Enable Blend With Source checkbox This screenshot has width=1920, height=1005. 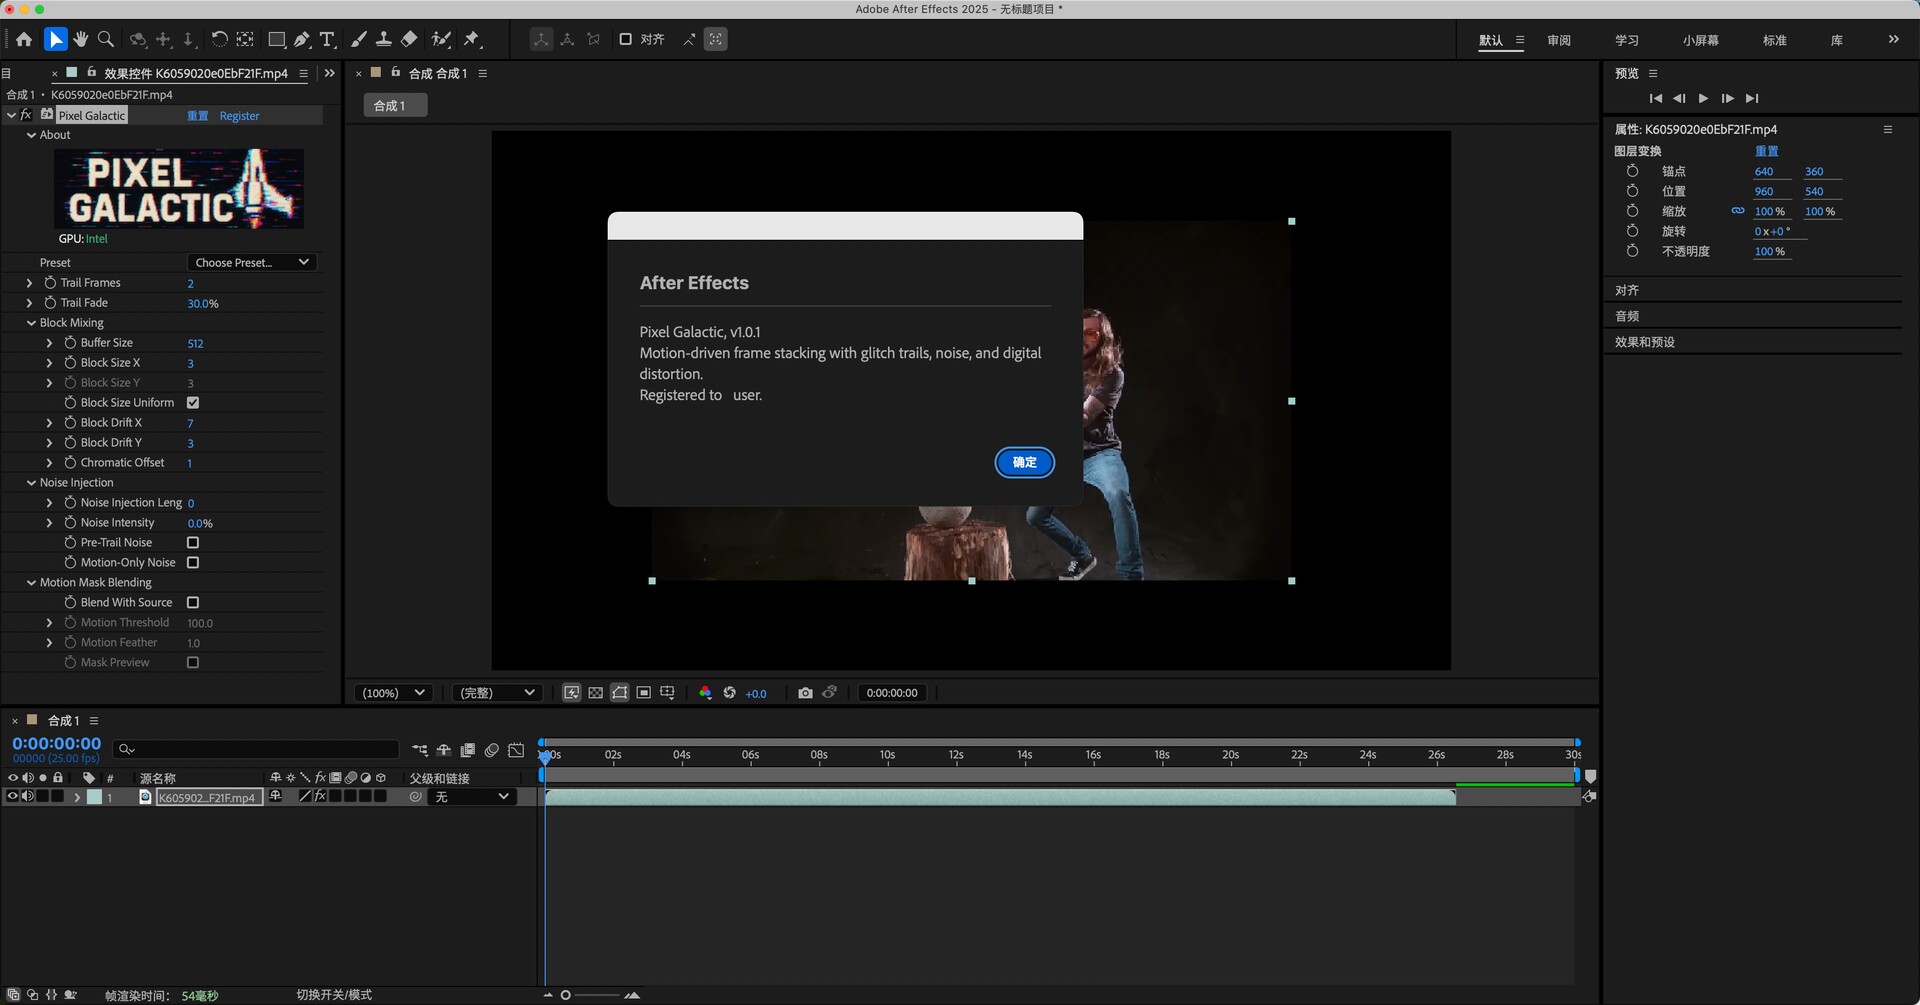(193, 602)
